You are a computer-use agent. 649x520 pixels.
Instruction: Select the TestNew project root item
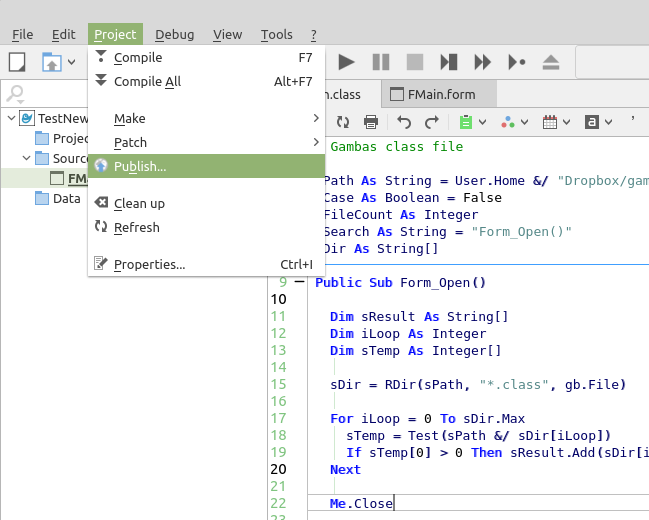click(x=54, y=118)
